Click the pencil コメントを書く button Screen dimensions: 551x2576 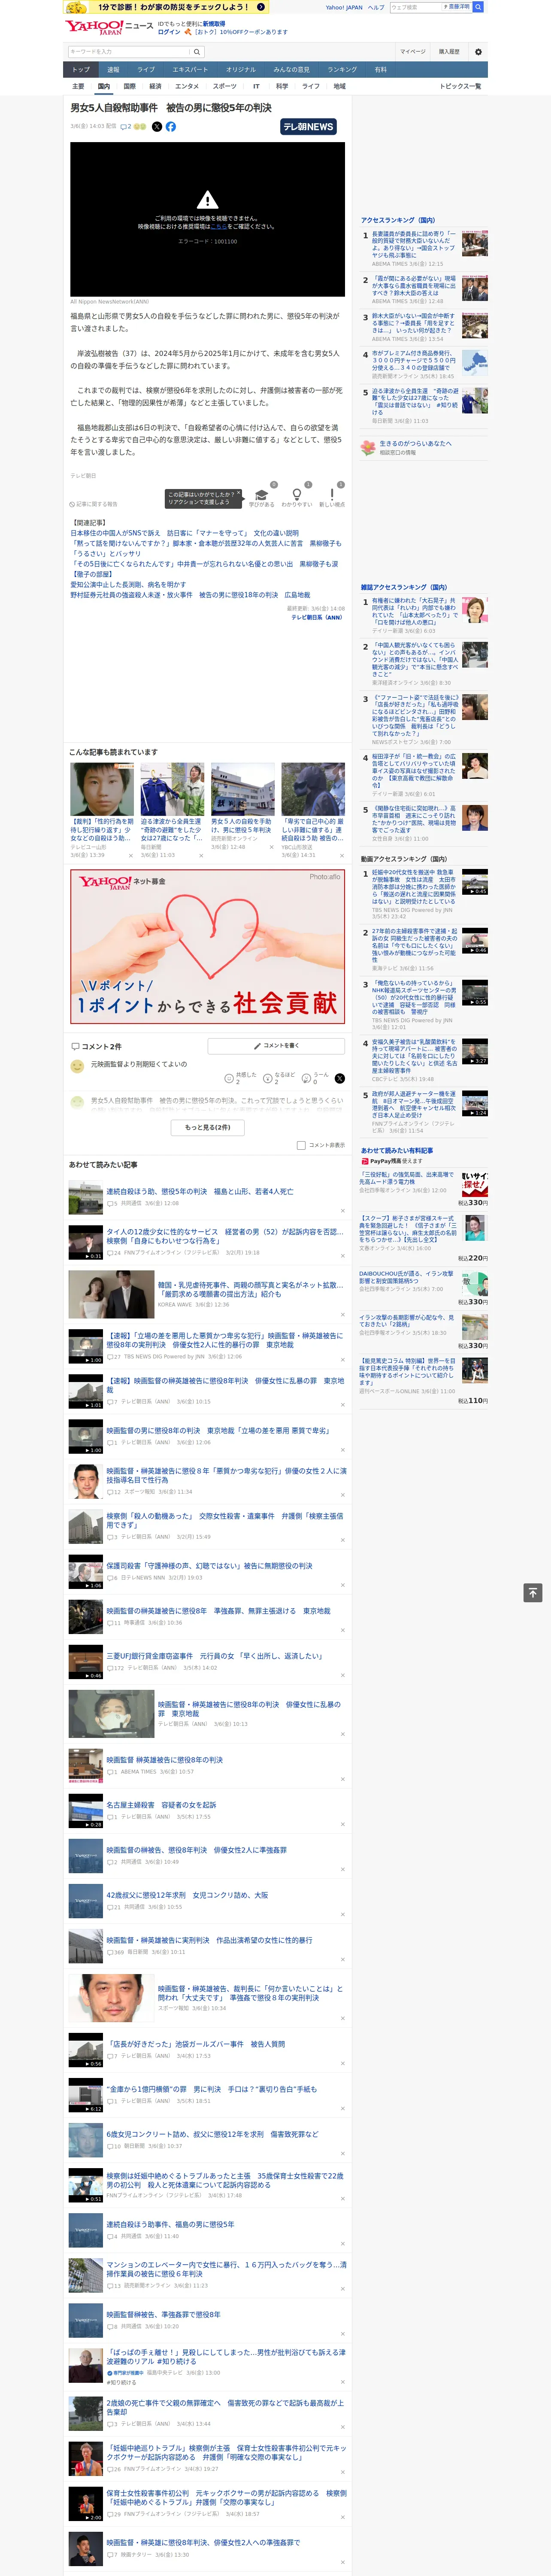277,1045
